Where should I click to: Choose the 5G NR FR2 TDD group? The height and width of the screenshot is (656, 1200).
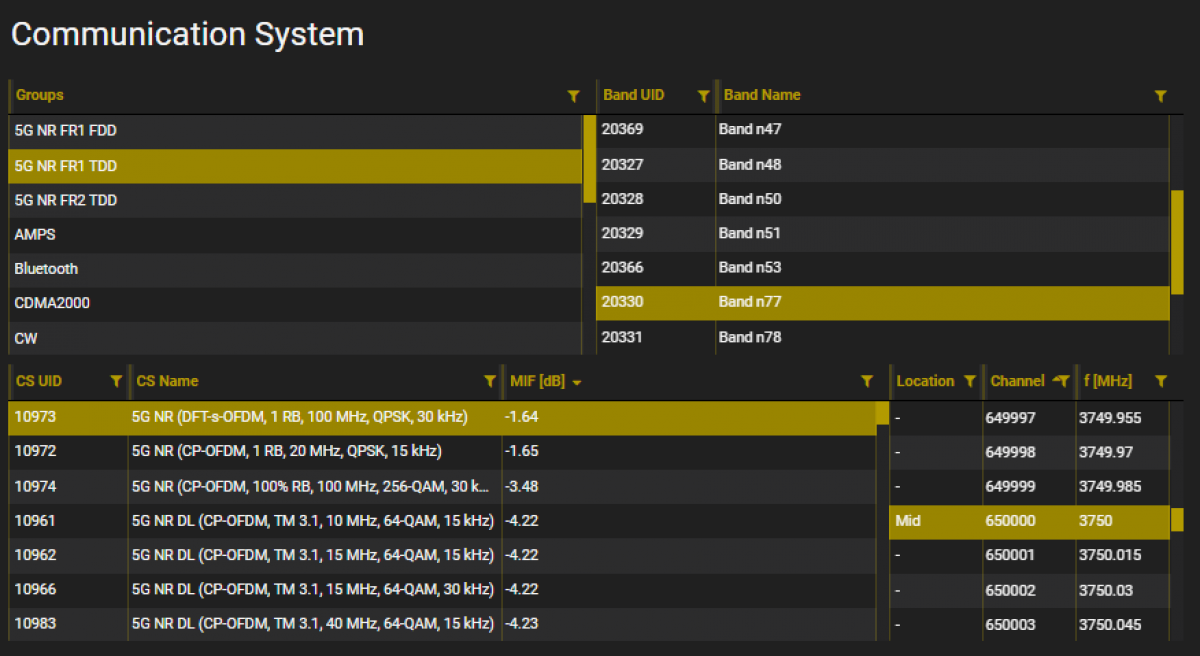tap(150, 200)
